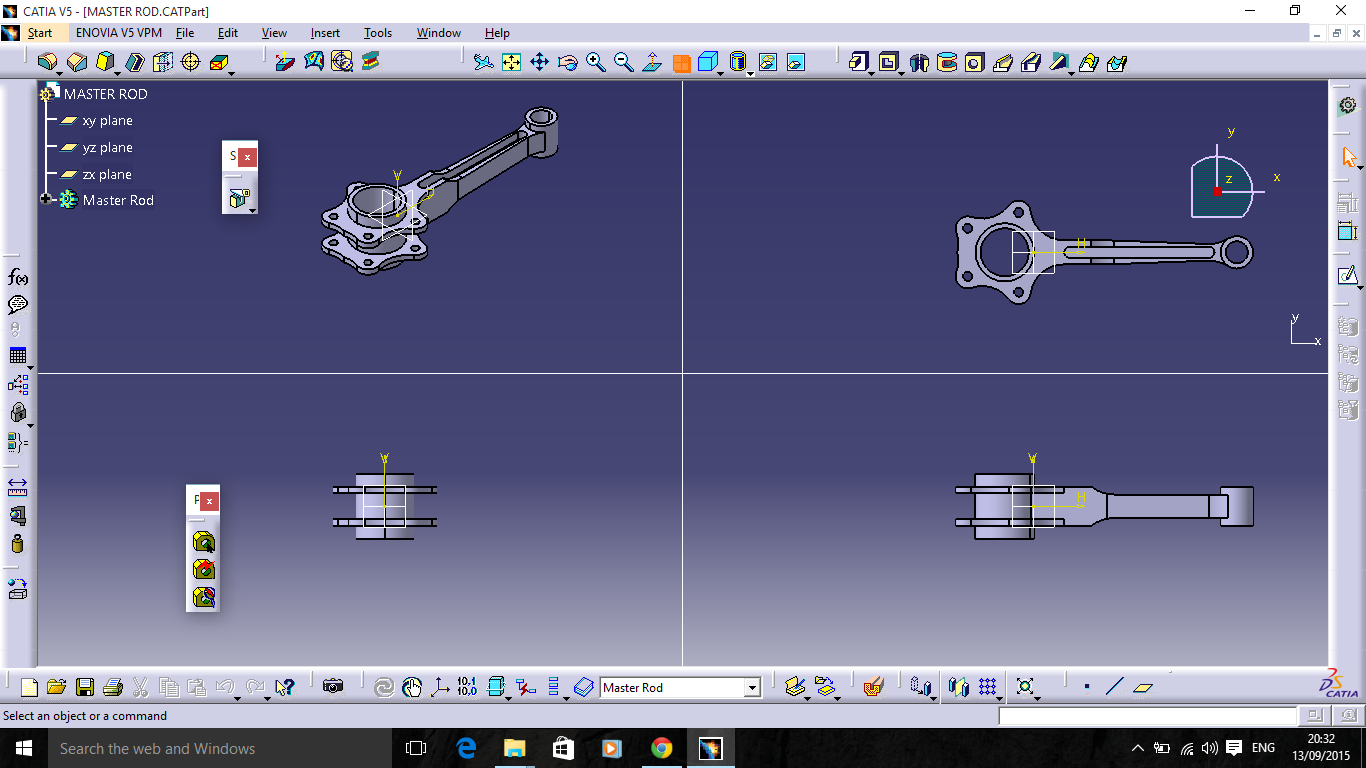Click the Zoom Out magnifier
Screen dimensions: 1366x768
(624, 62)
